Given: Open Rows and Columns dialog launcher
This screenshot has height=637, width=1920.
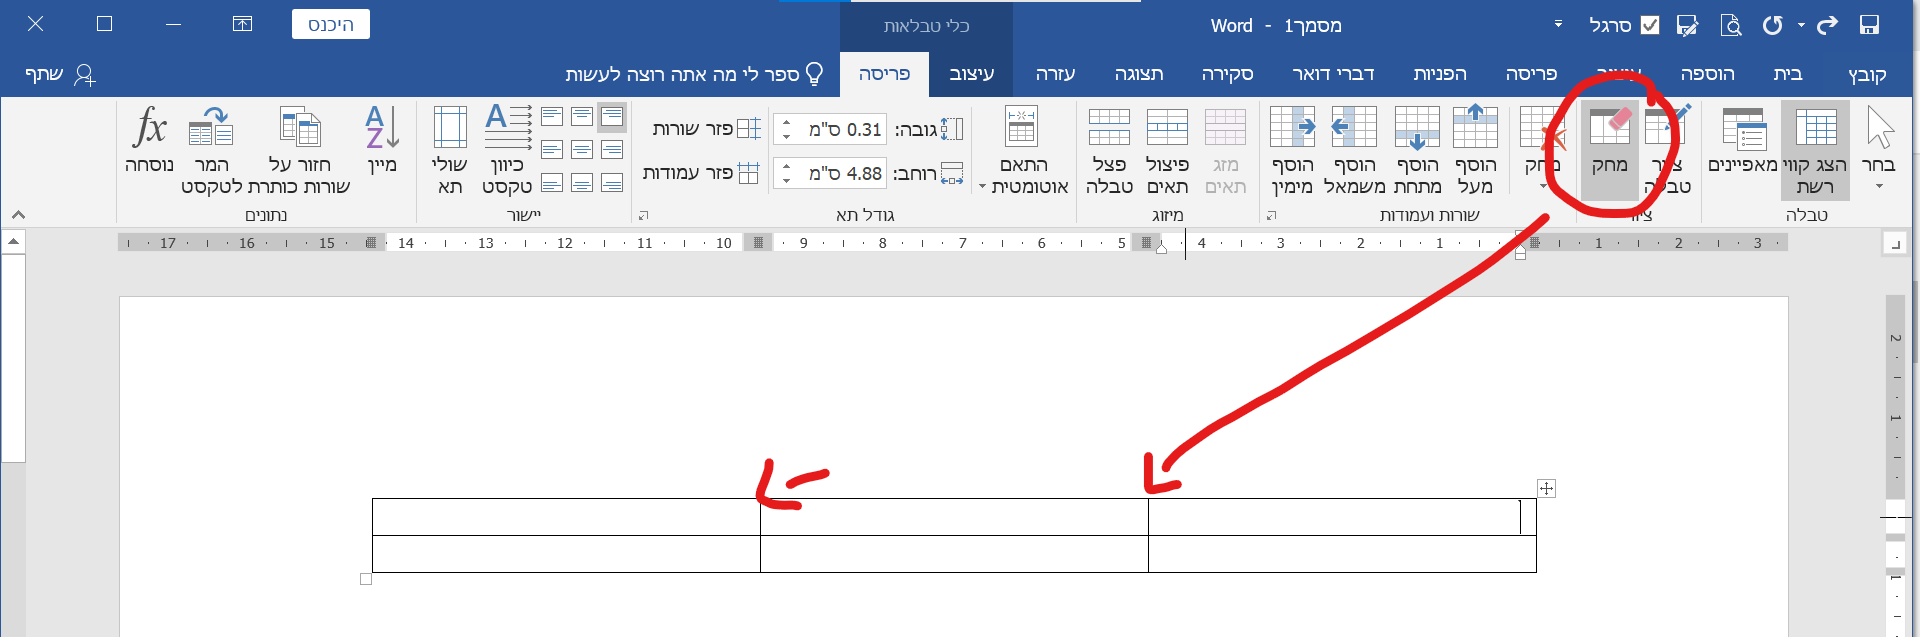Looking at the screenshot, I should (1272, 215).
